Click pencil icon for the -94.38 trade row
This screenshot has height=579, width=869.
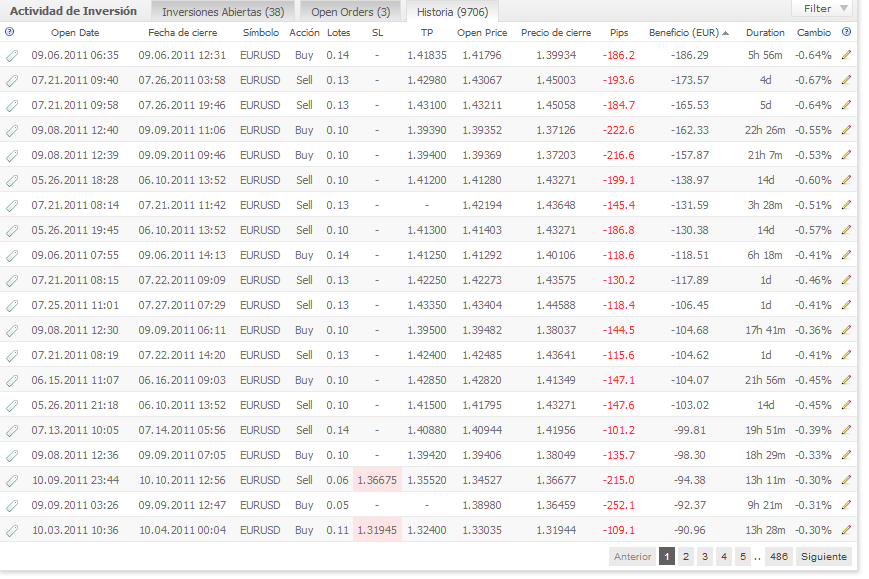846,480
